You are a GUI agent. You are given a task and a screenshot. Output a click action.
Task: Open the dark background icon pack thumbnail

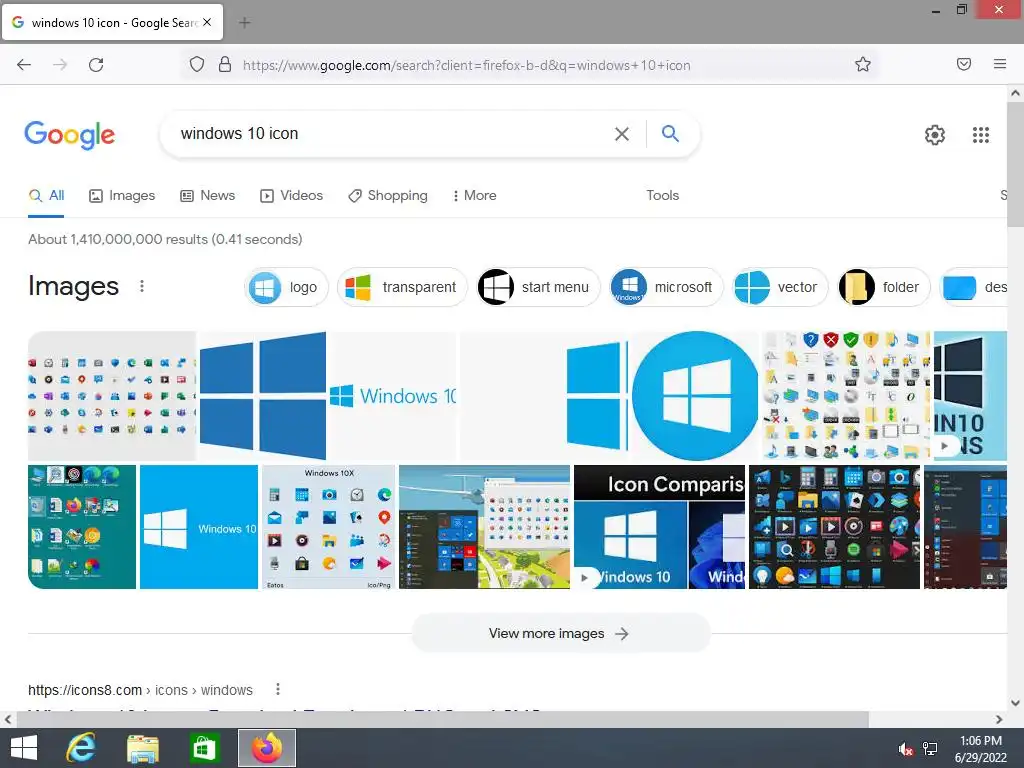tap(834, 526)
